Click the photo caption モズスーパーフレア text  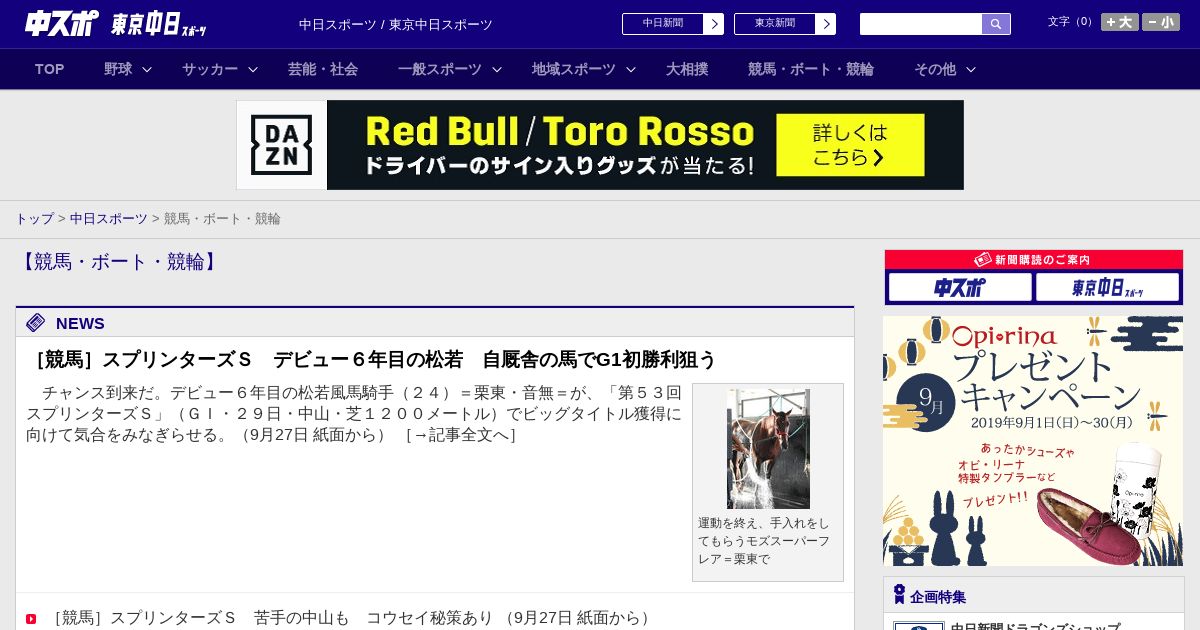coord(764,541)
